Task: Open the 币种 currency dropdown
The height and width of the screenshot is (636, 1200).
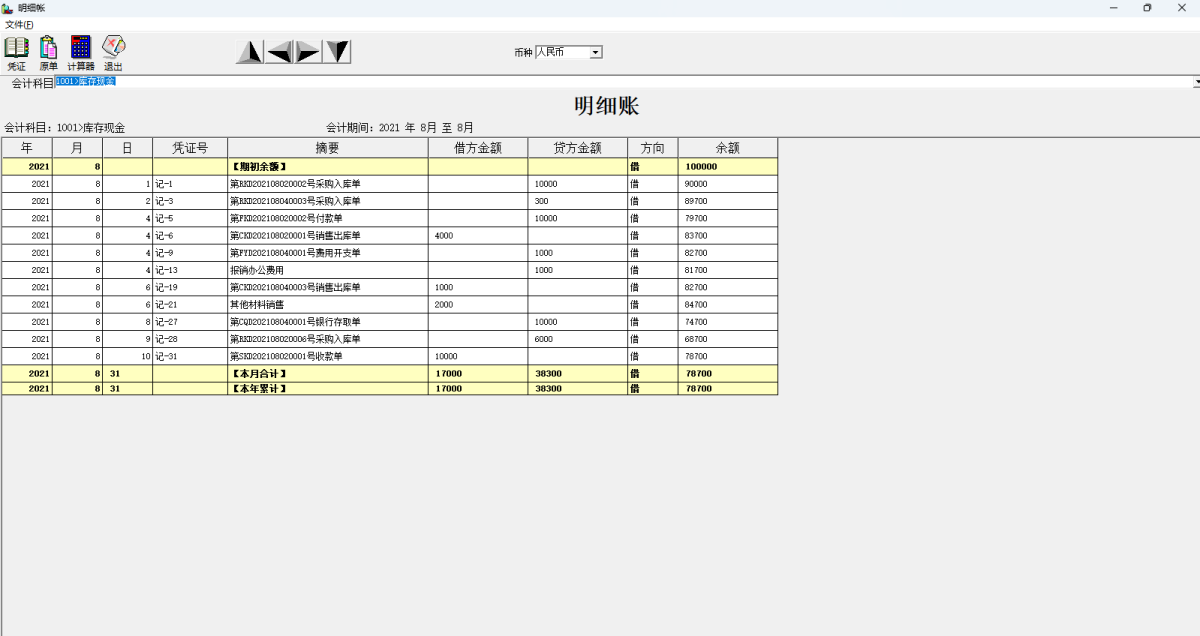Action: [x=594, y=52]
